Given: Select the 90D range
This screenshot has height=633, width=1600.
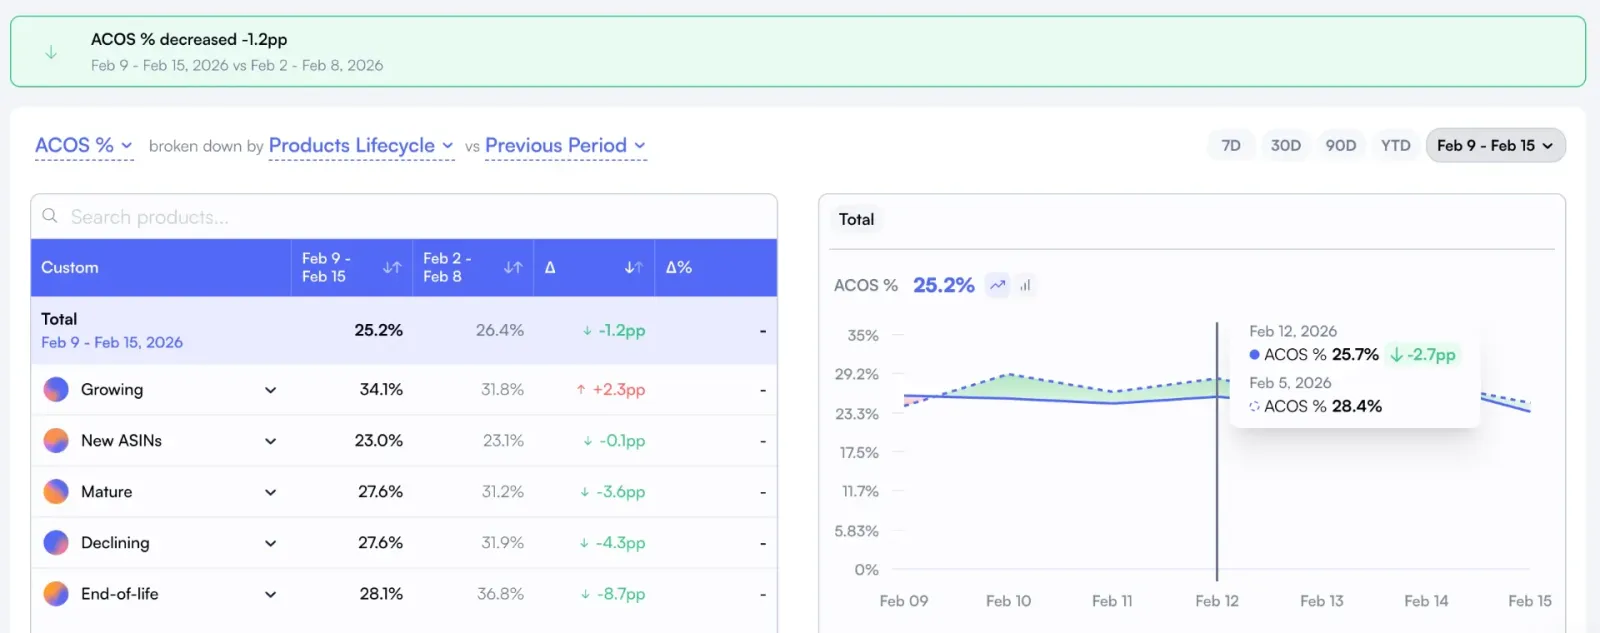Looking at the screenshot, I should pos(1341,145).
